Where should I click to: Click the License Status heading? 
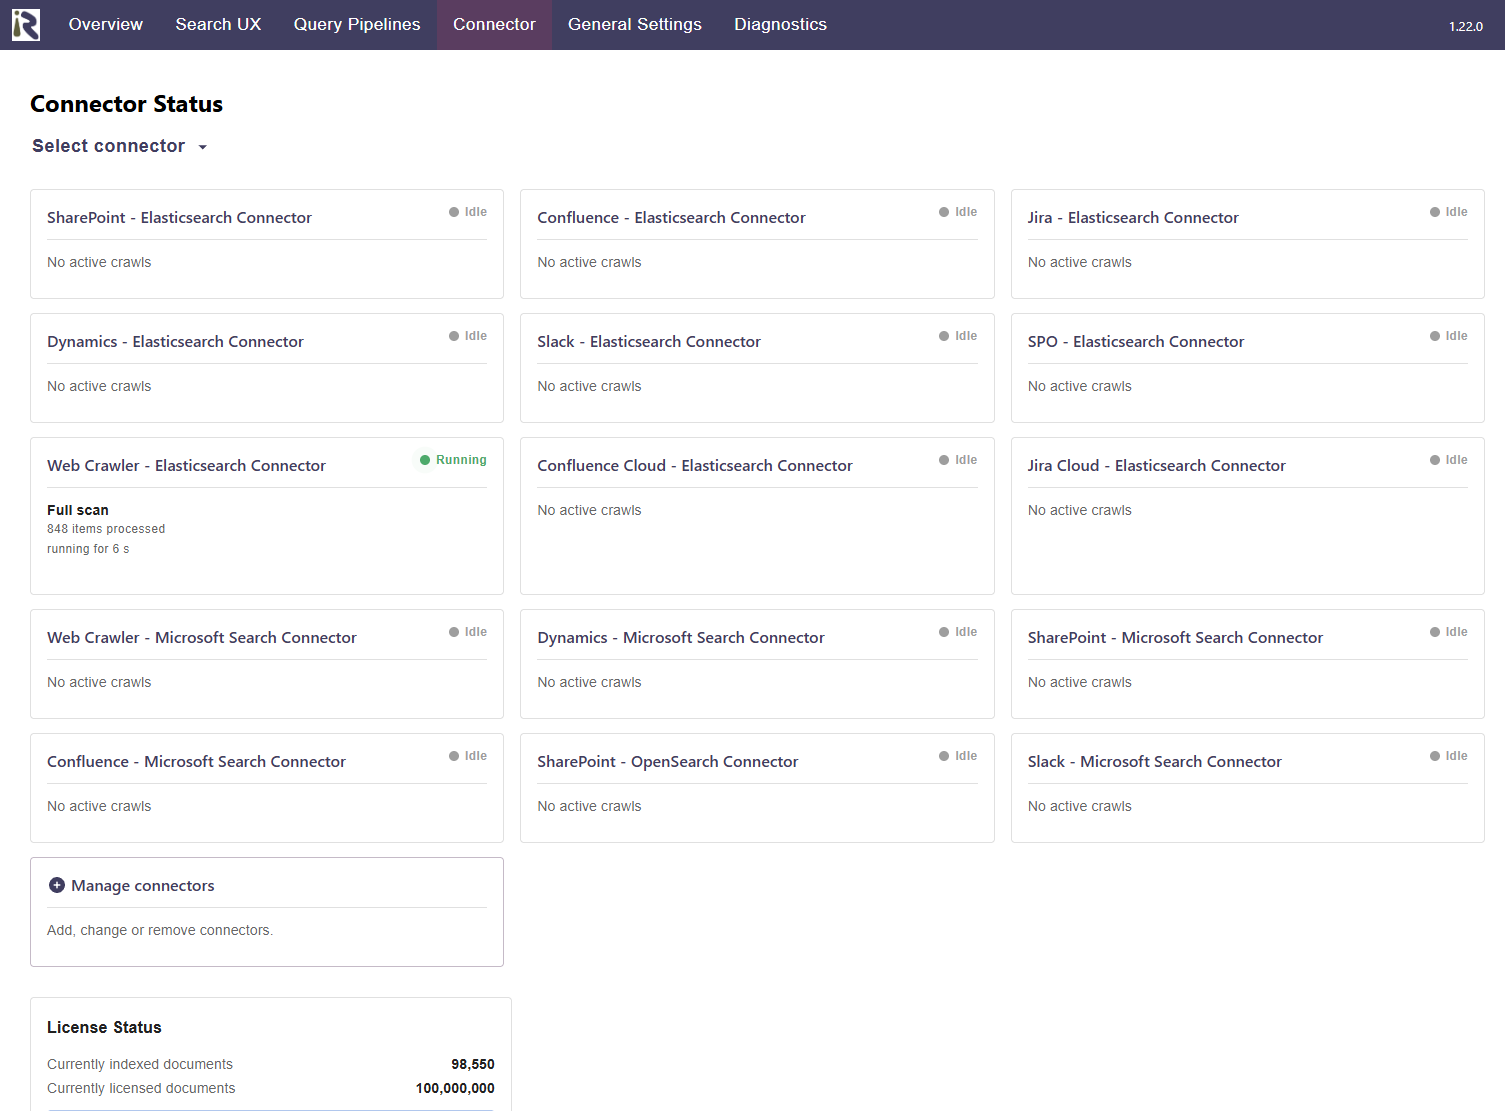pos(104,1027)
